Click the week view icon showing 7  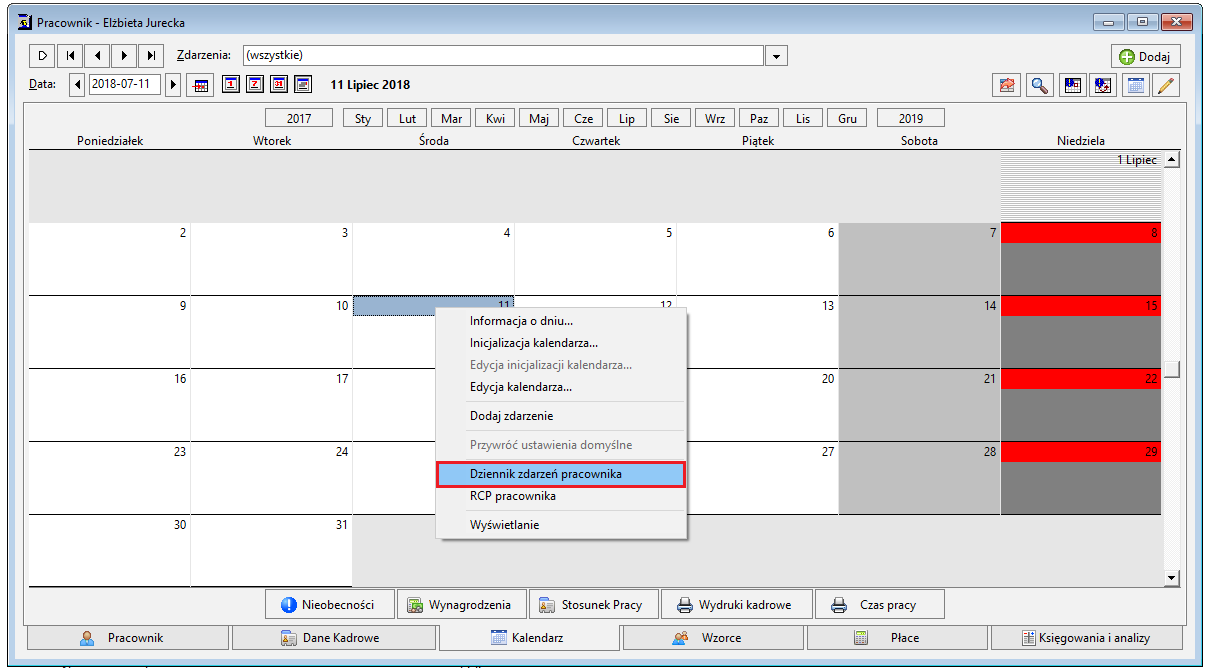coord(255,84)
